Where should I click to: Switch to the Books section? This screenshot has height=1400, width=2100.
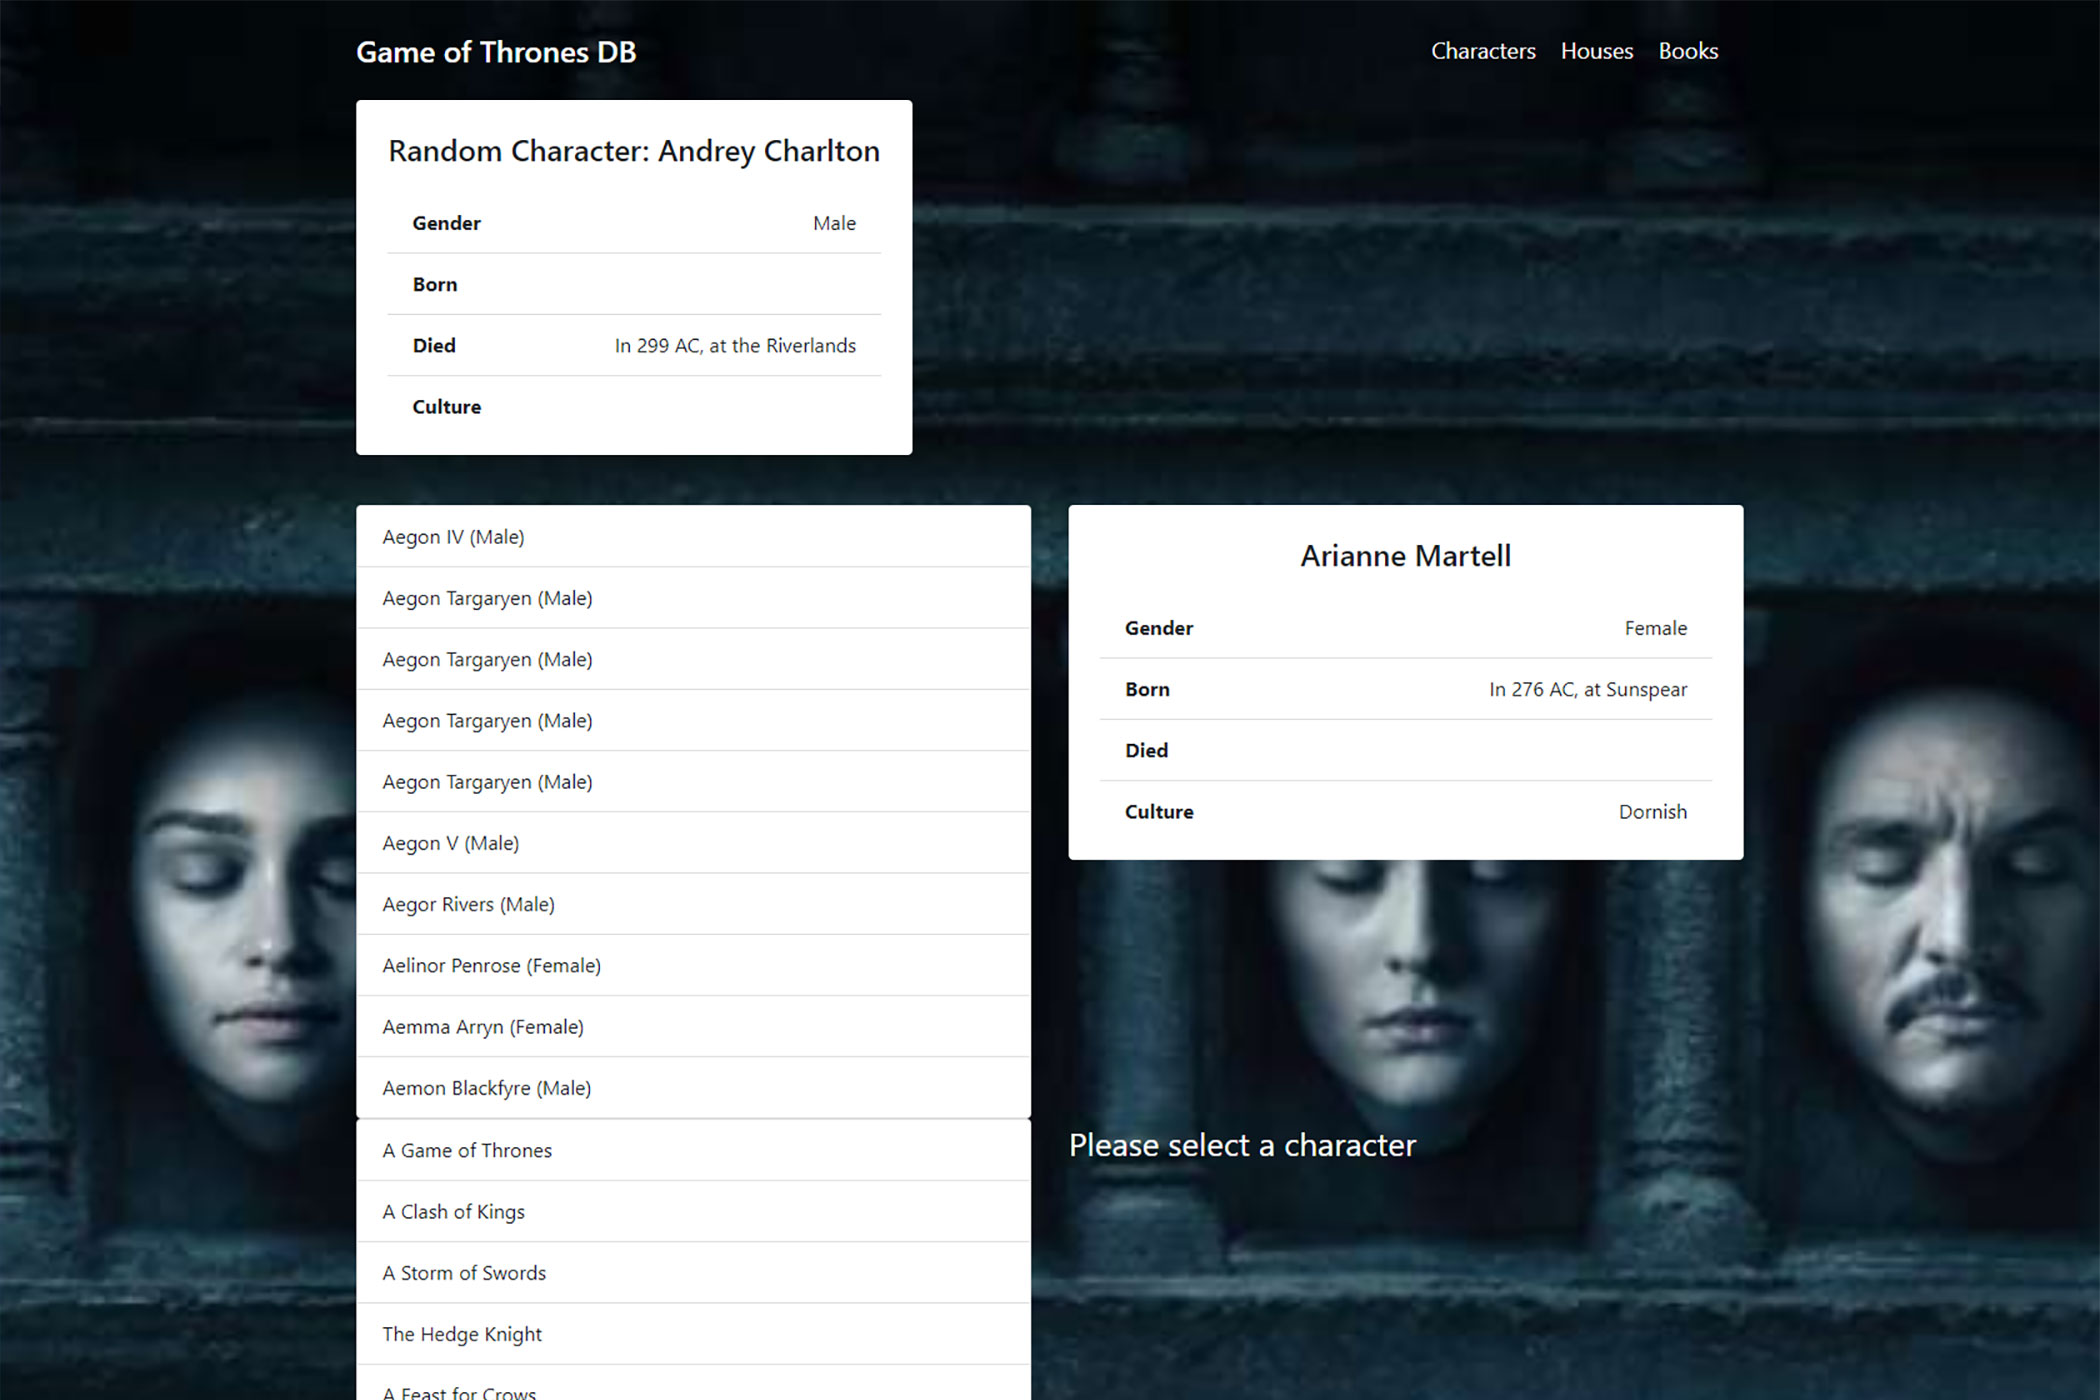(1688, 51)
